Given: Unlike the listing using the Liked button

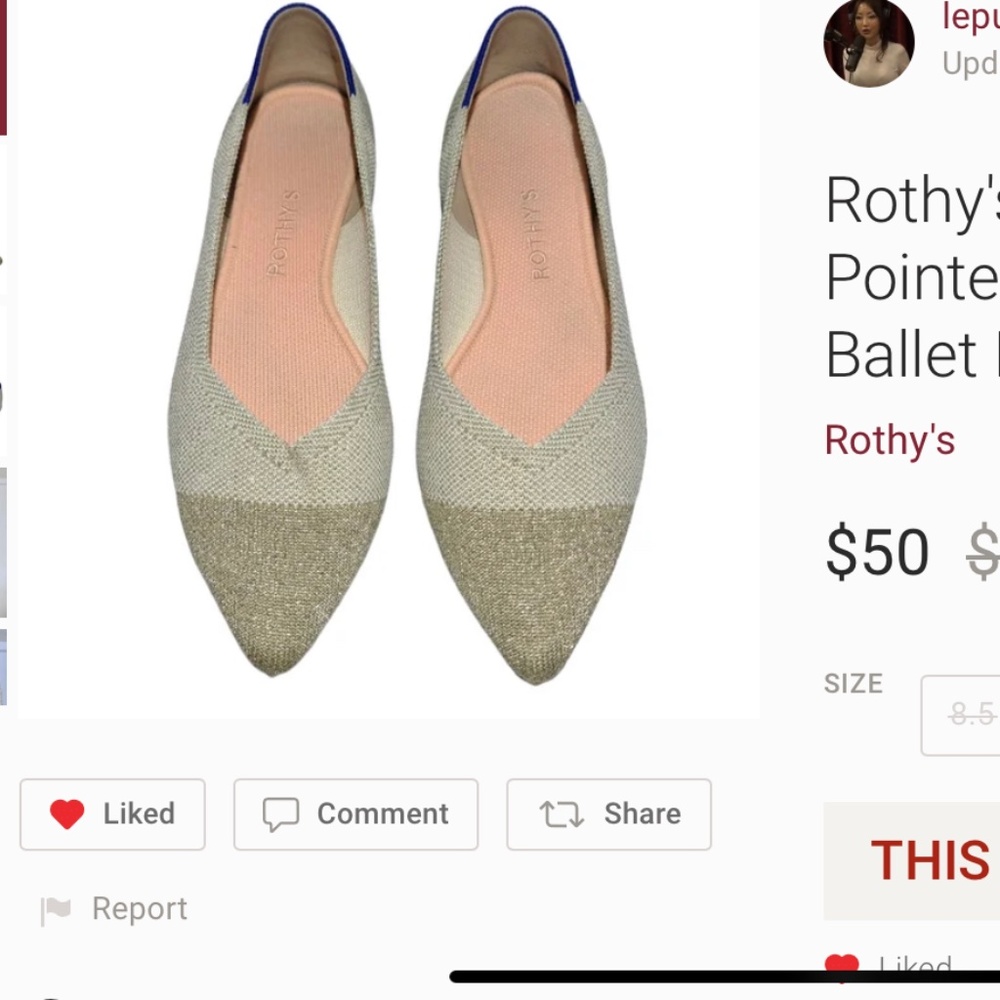Looking at the screenshot, I should 112,814.
